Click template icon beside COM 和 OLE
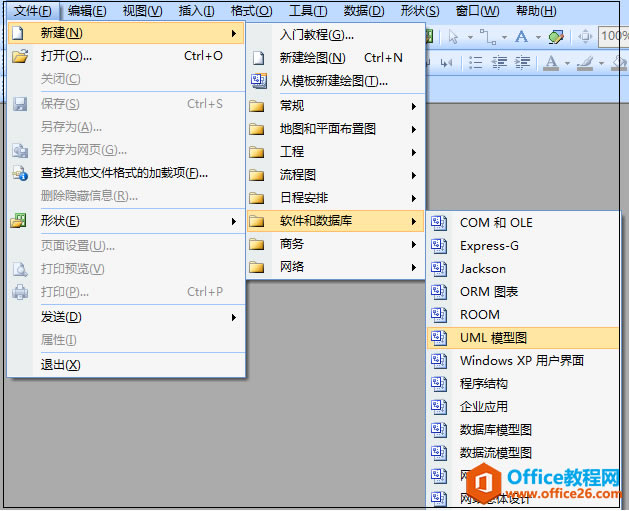This screenshot has width=629, height=511. tap(439, 223)
